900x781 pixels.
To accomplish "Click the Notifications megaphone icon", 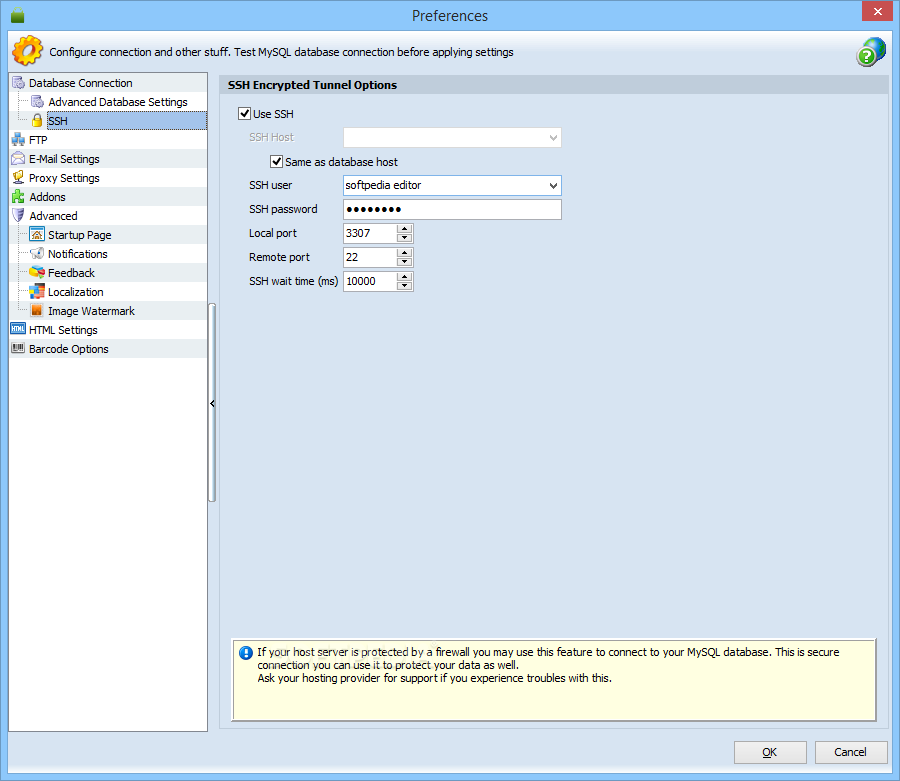I will click(37, 253).
